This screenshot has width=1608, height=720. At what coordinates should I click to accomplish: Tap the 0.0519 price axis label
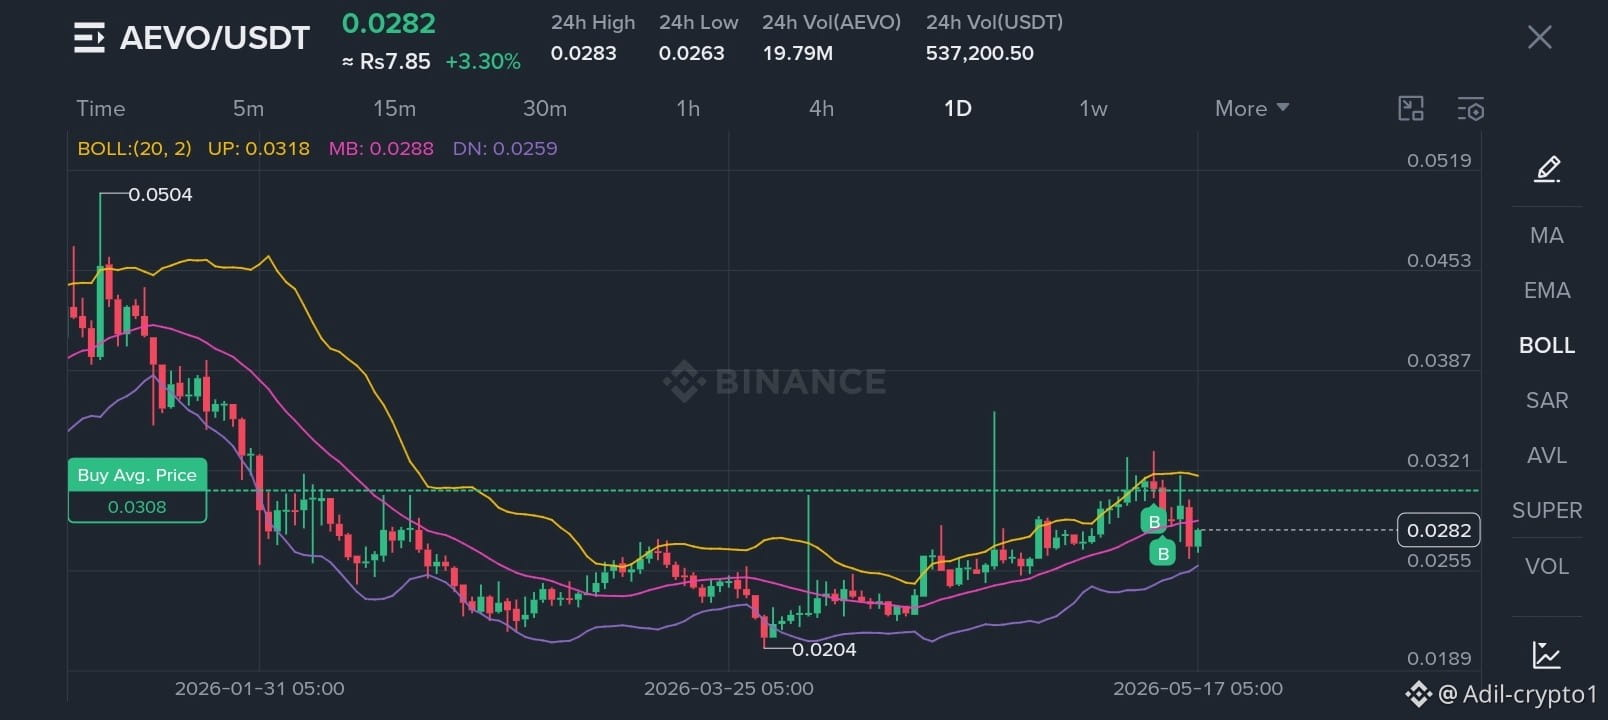1439,160
